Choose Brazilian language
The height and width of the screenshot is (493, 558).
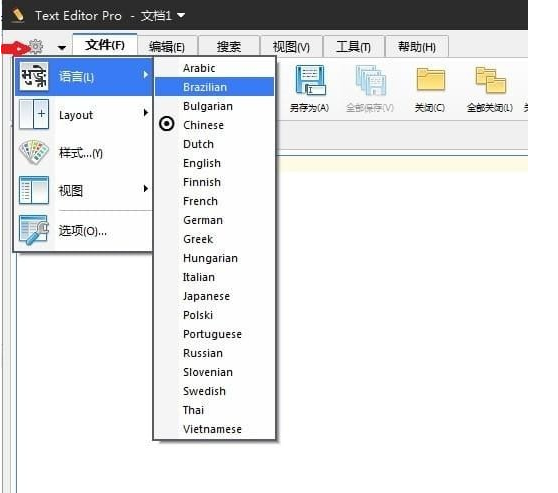tap(215, 87)
